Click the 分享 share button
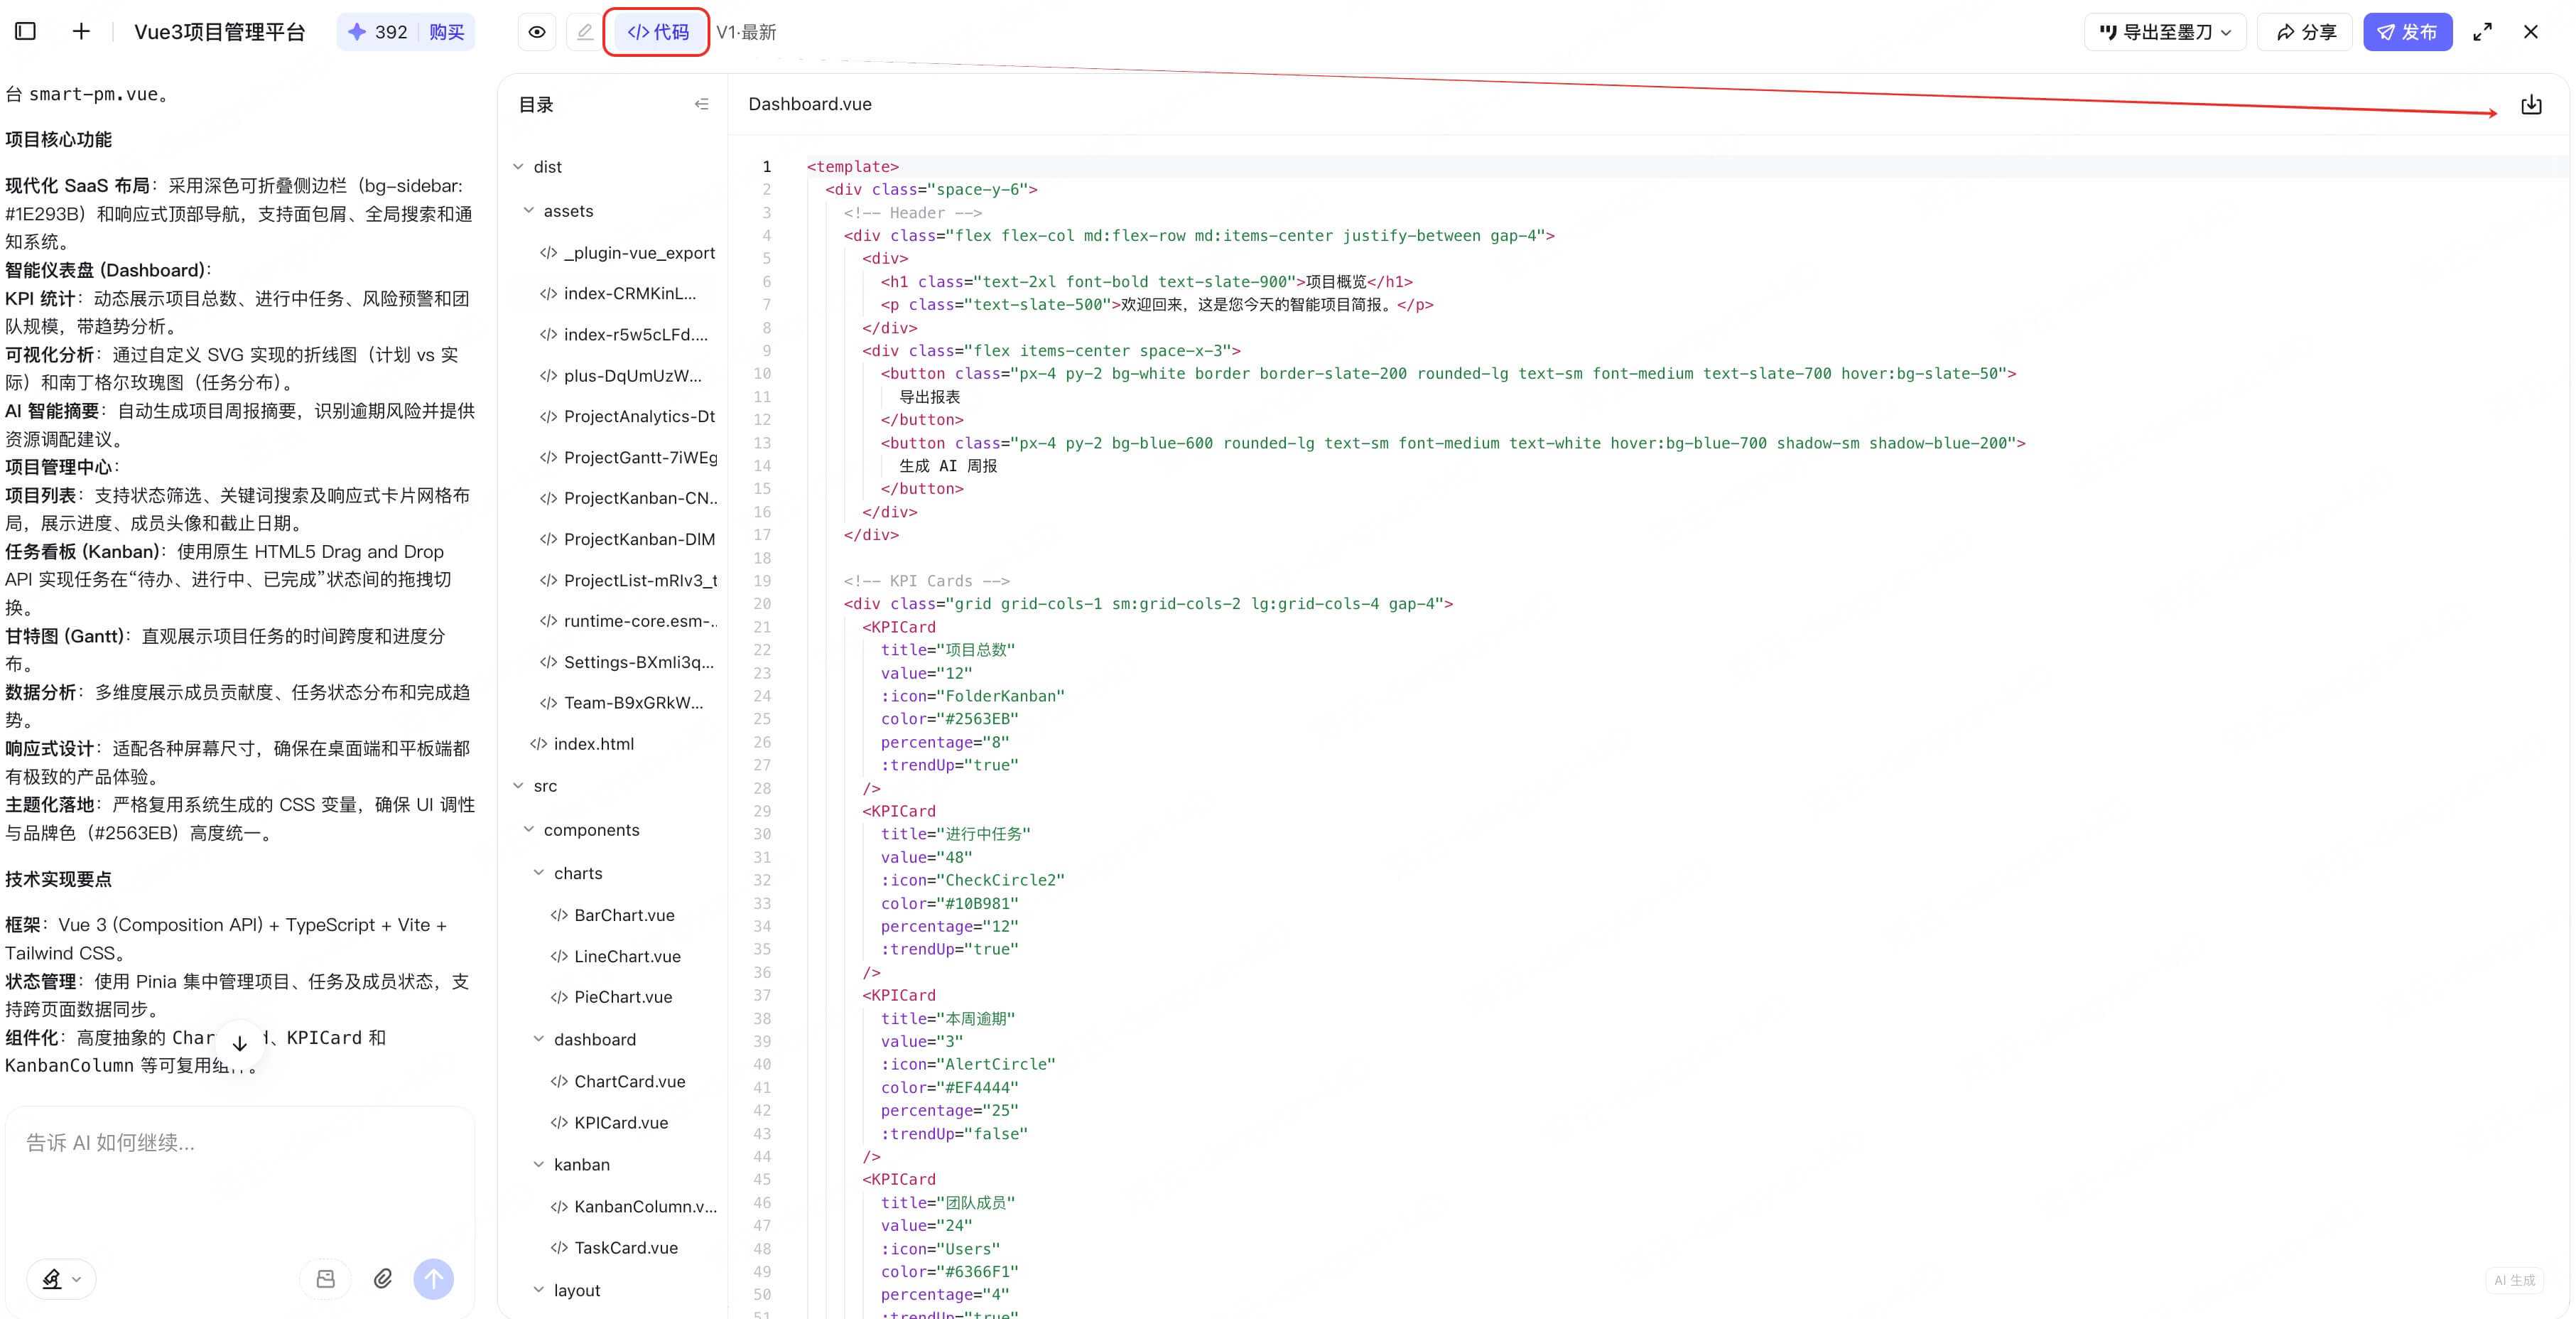This screenshot has height=1319, width=2576. (2305, 32)
